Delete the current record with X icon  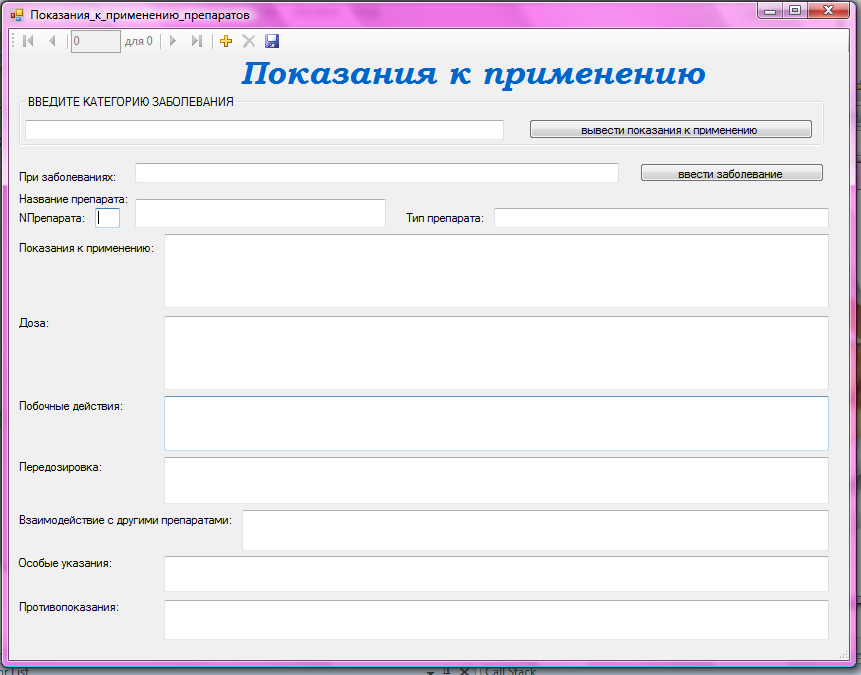click(x=249, y=41)
